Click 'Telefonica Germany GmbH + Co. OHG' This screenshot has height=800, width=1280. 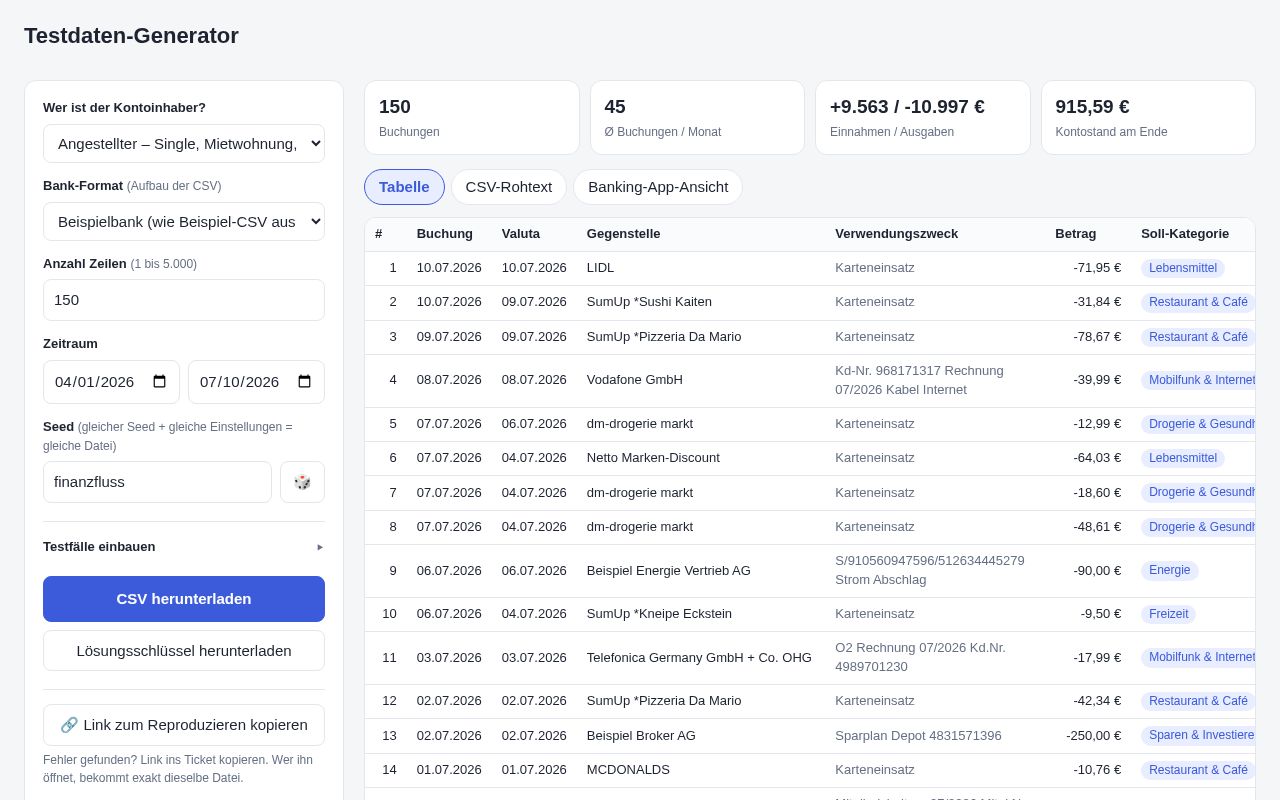pyautogui.click(x=700, y=658)
